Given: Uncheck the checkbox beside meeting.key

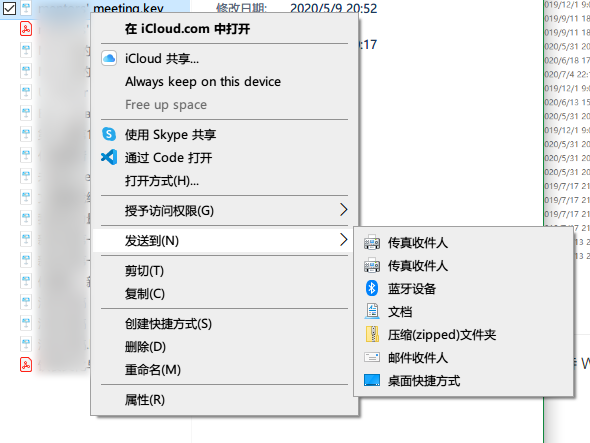Looking at the screenshot, I should click(9, 8).
